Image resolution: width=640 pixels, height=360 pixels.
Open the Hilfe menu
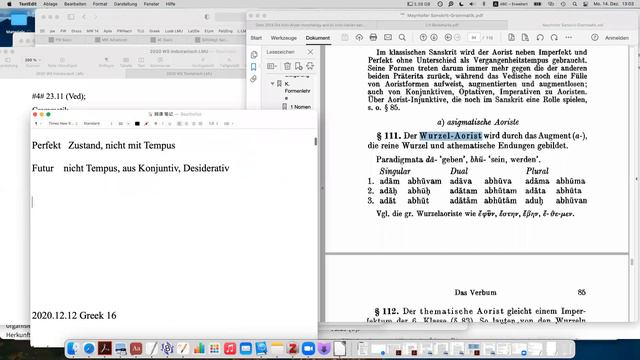click(170, 4)
